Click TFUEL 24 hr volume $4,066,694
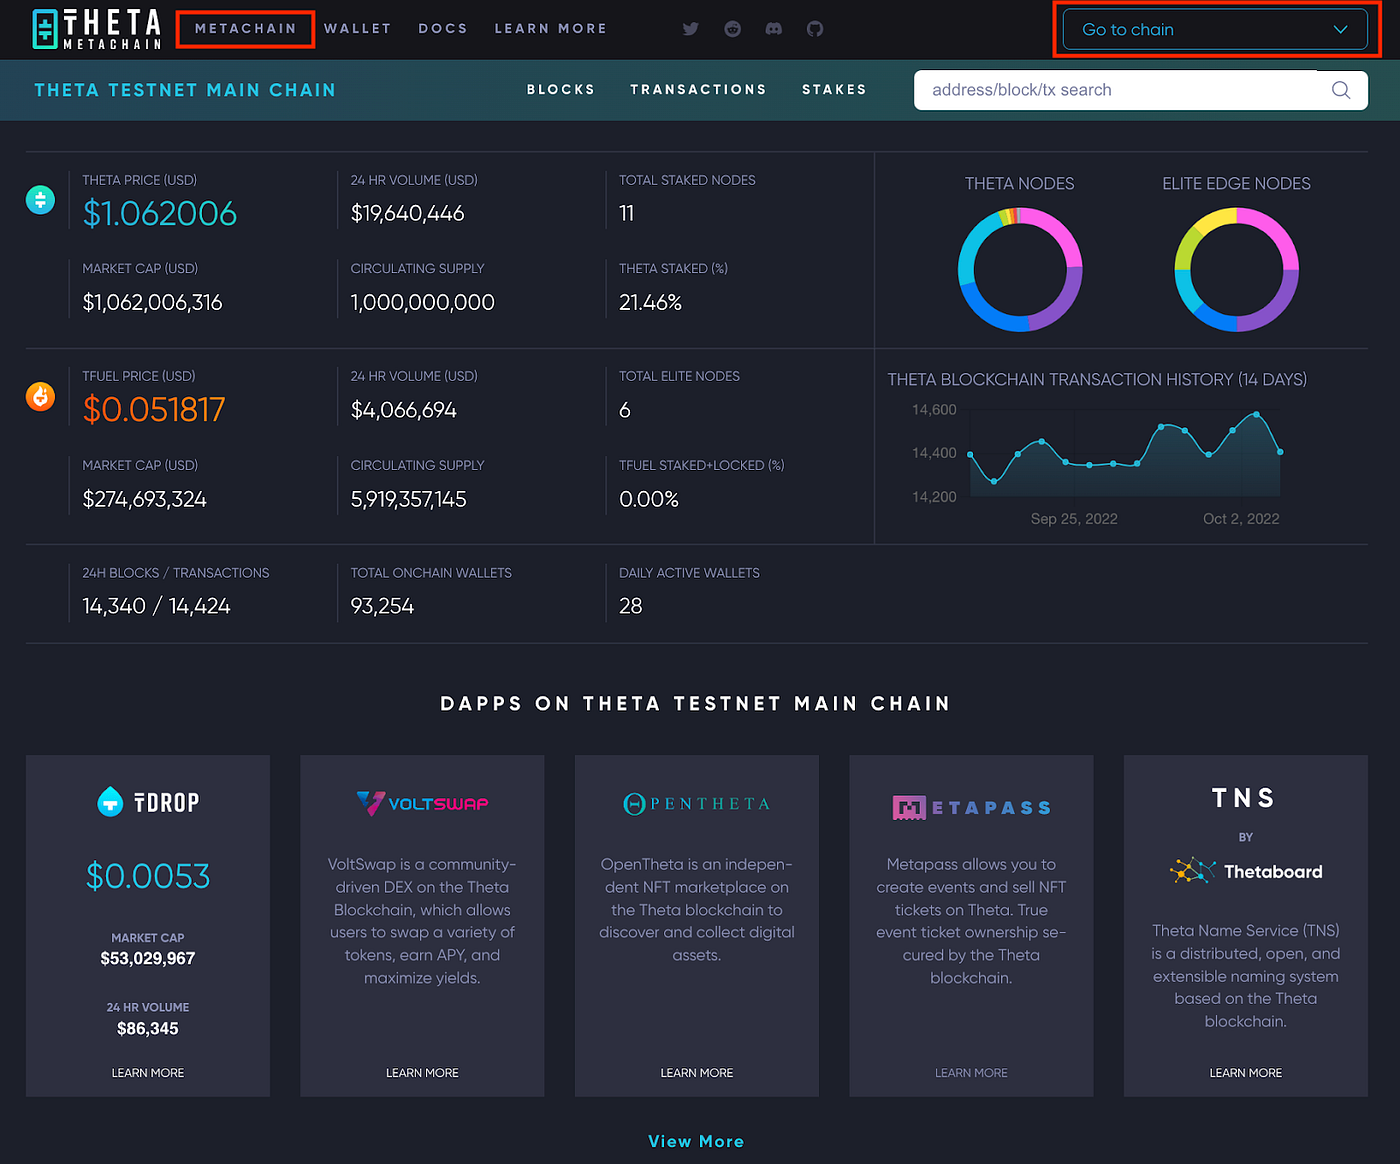Viewport: 1400px width, 1164px height. [x=404, y=410]
